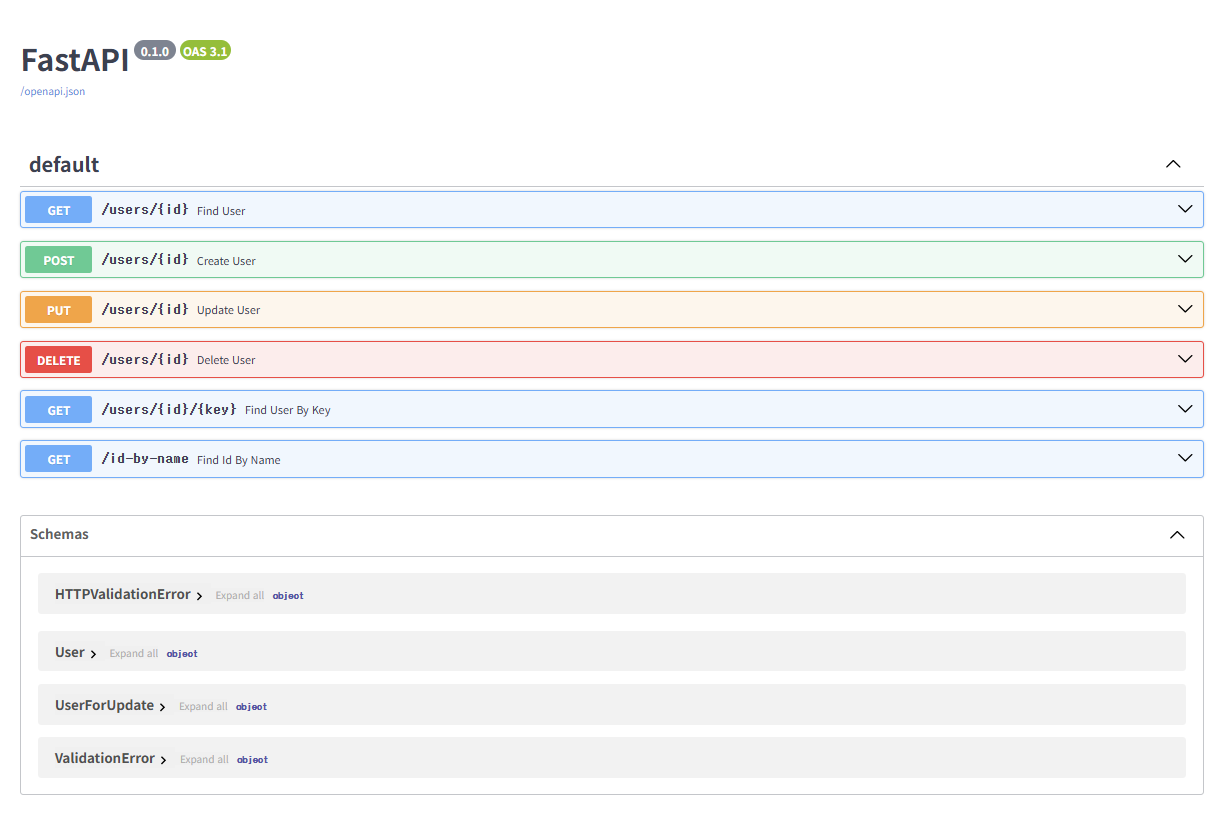The width and height of the screenshot is (1207, 829).
Task: Open the /openapi.json link
Action: pyautogui.click(x=53, y=91)
